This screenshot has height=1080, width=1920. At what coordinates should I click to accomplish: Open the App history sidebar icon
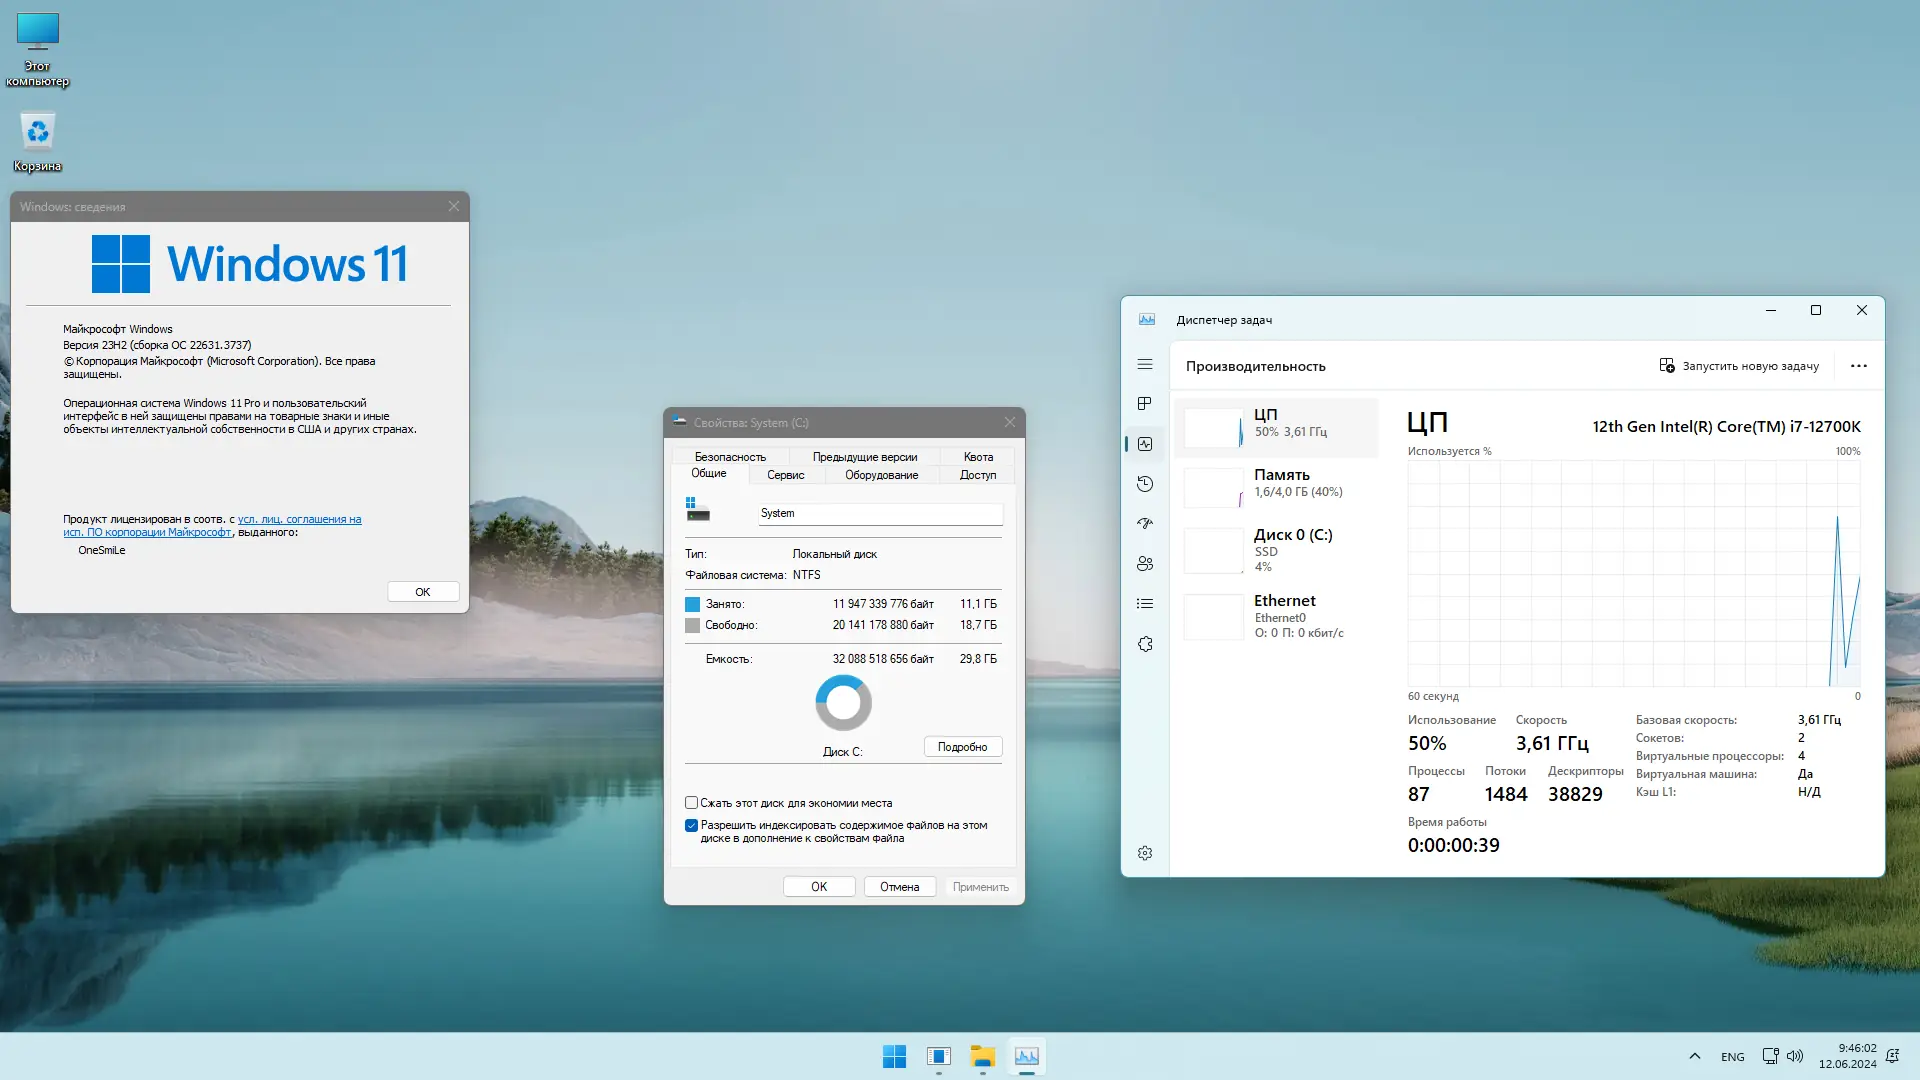(1145, 484)
